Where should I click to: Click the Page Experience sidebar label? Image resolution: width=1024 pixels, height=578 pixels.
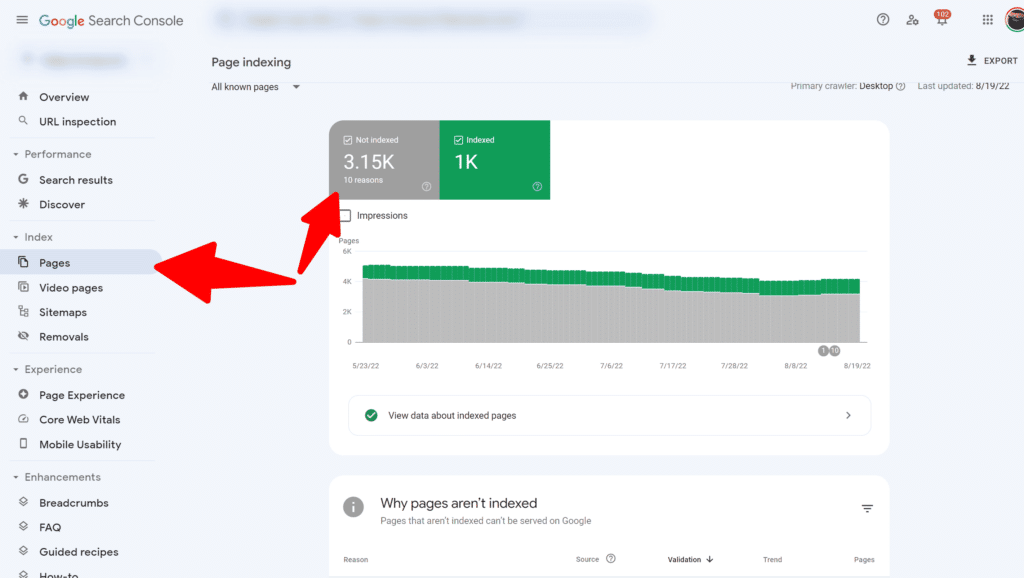pos(82,395)
